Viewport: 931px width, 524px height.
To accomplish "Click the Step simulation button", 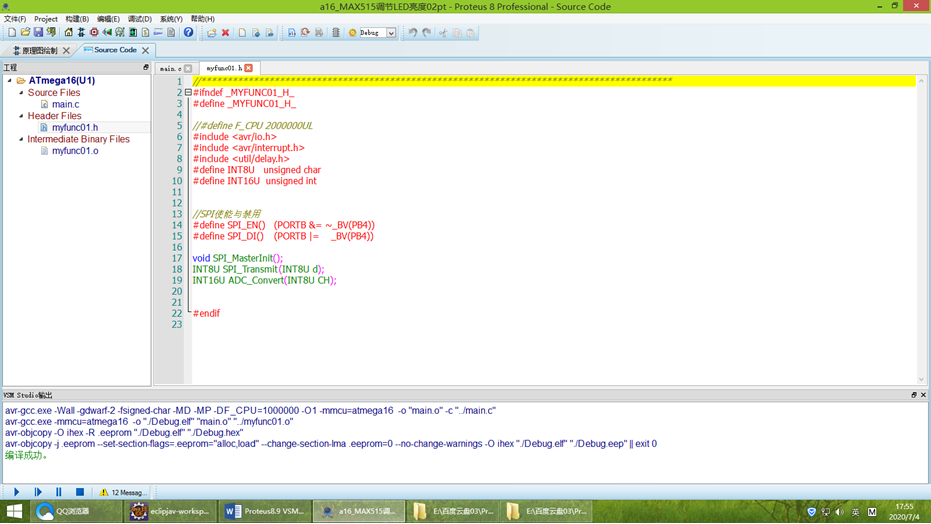I will click(38, 492).
